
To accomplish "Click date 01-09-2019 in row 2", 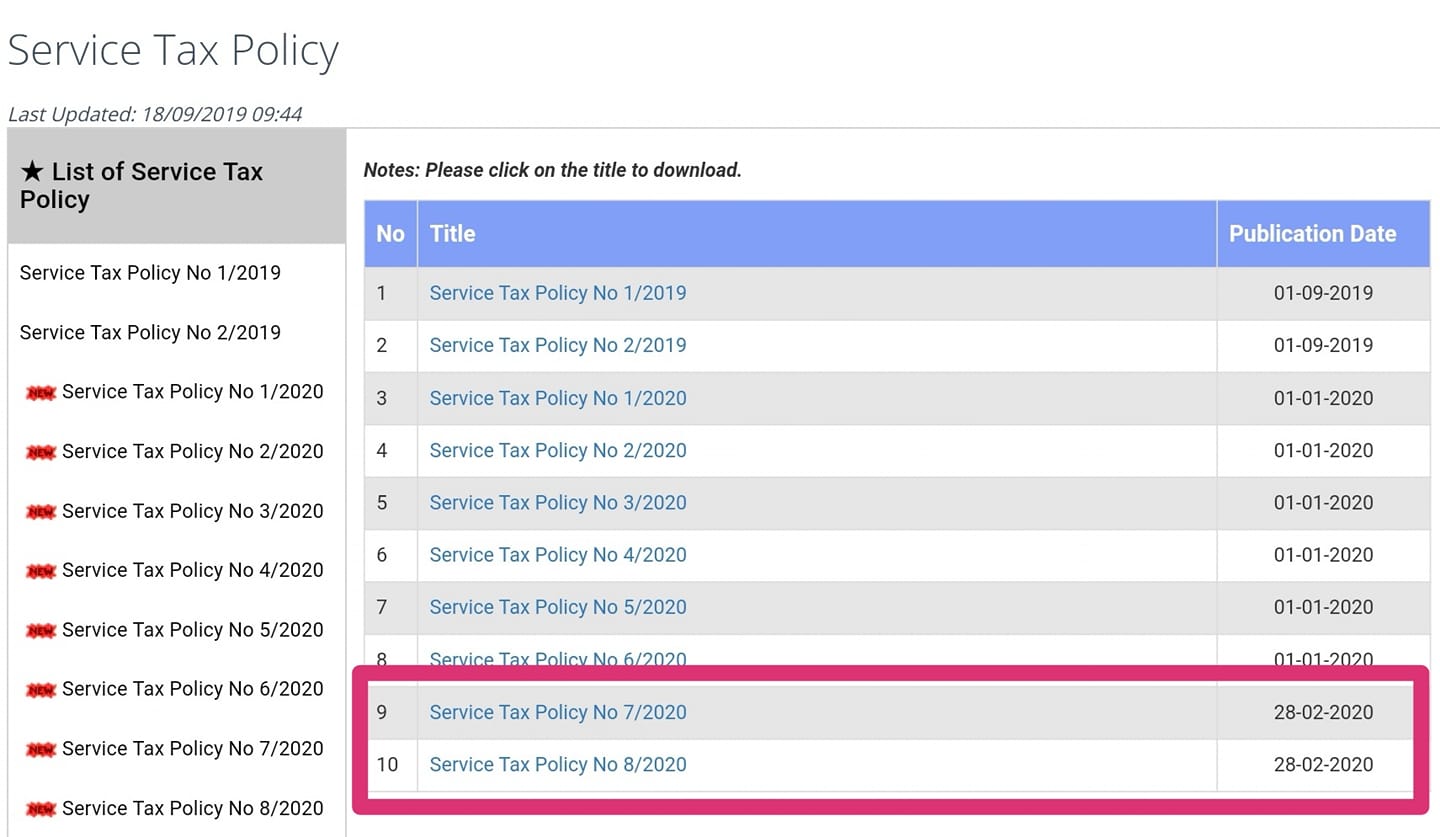I will [1323, 345].
